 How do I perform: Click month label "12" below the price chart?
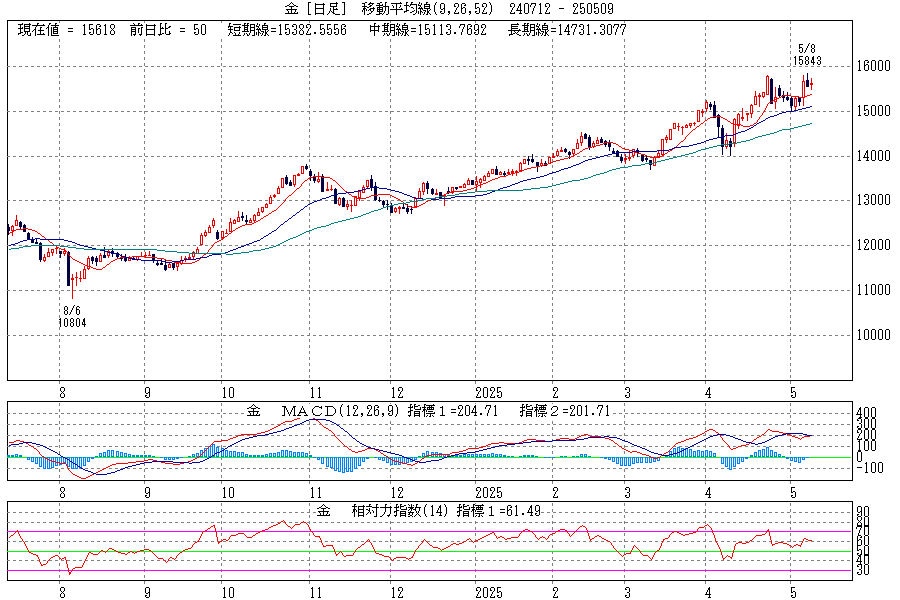click(397, 393)
